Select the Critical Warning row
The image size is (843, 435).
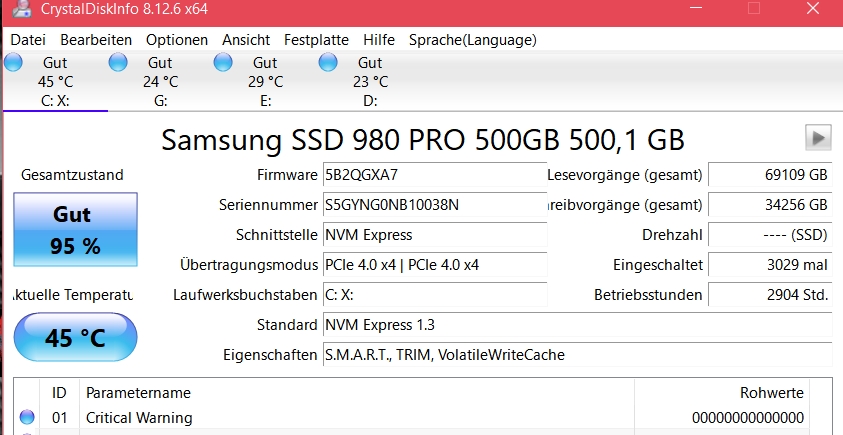(412, 417)
